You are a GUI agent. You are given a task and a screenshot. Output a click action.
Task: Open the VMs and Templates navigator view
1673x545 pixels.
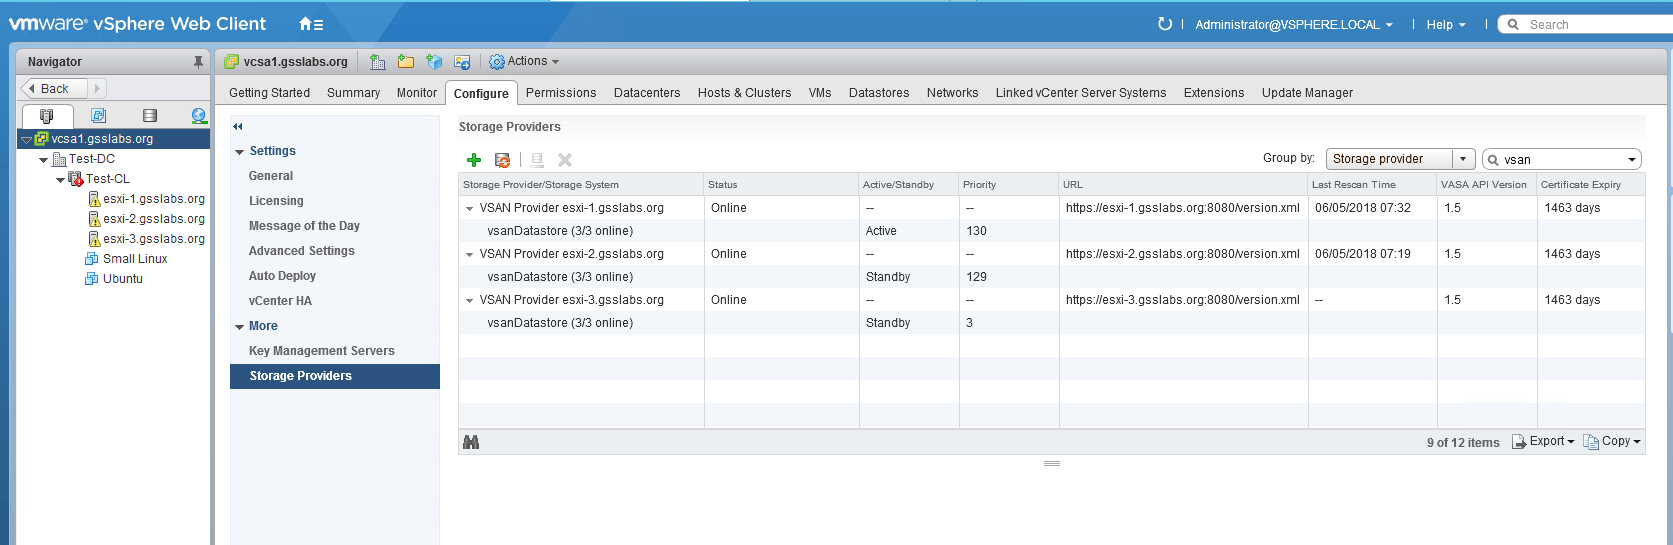98,116
